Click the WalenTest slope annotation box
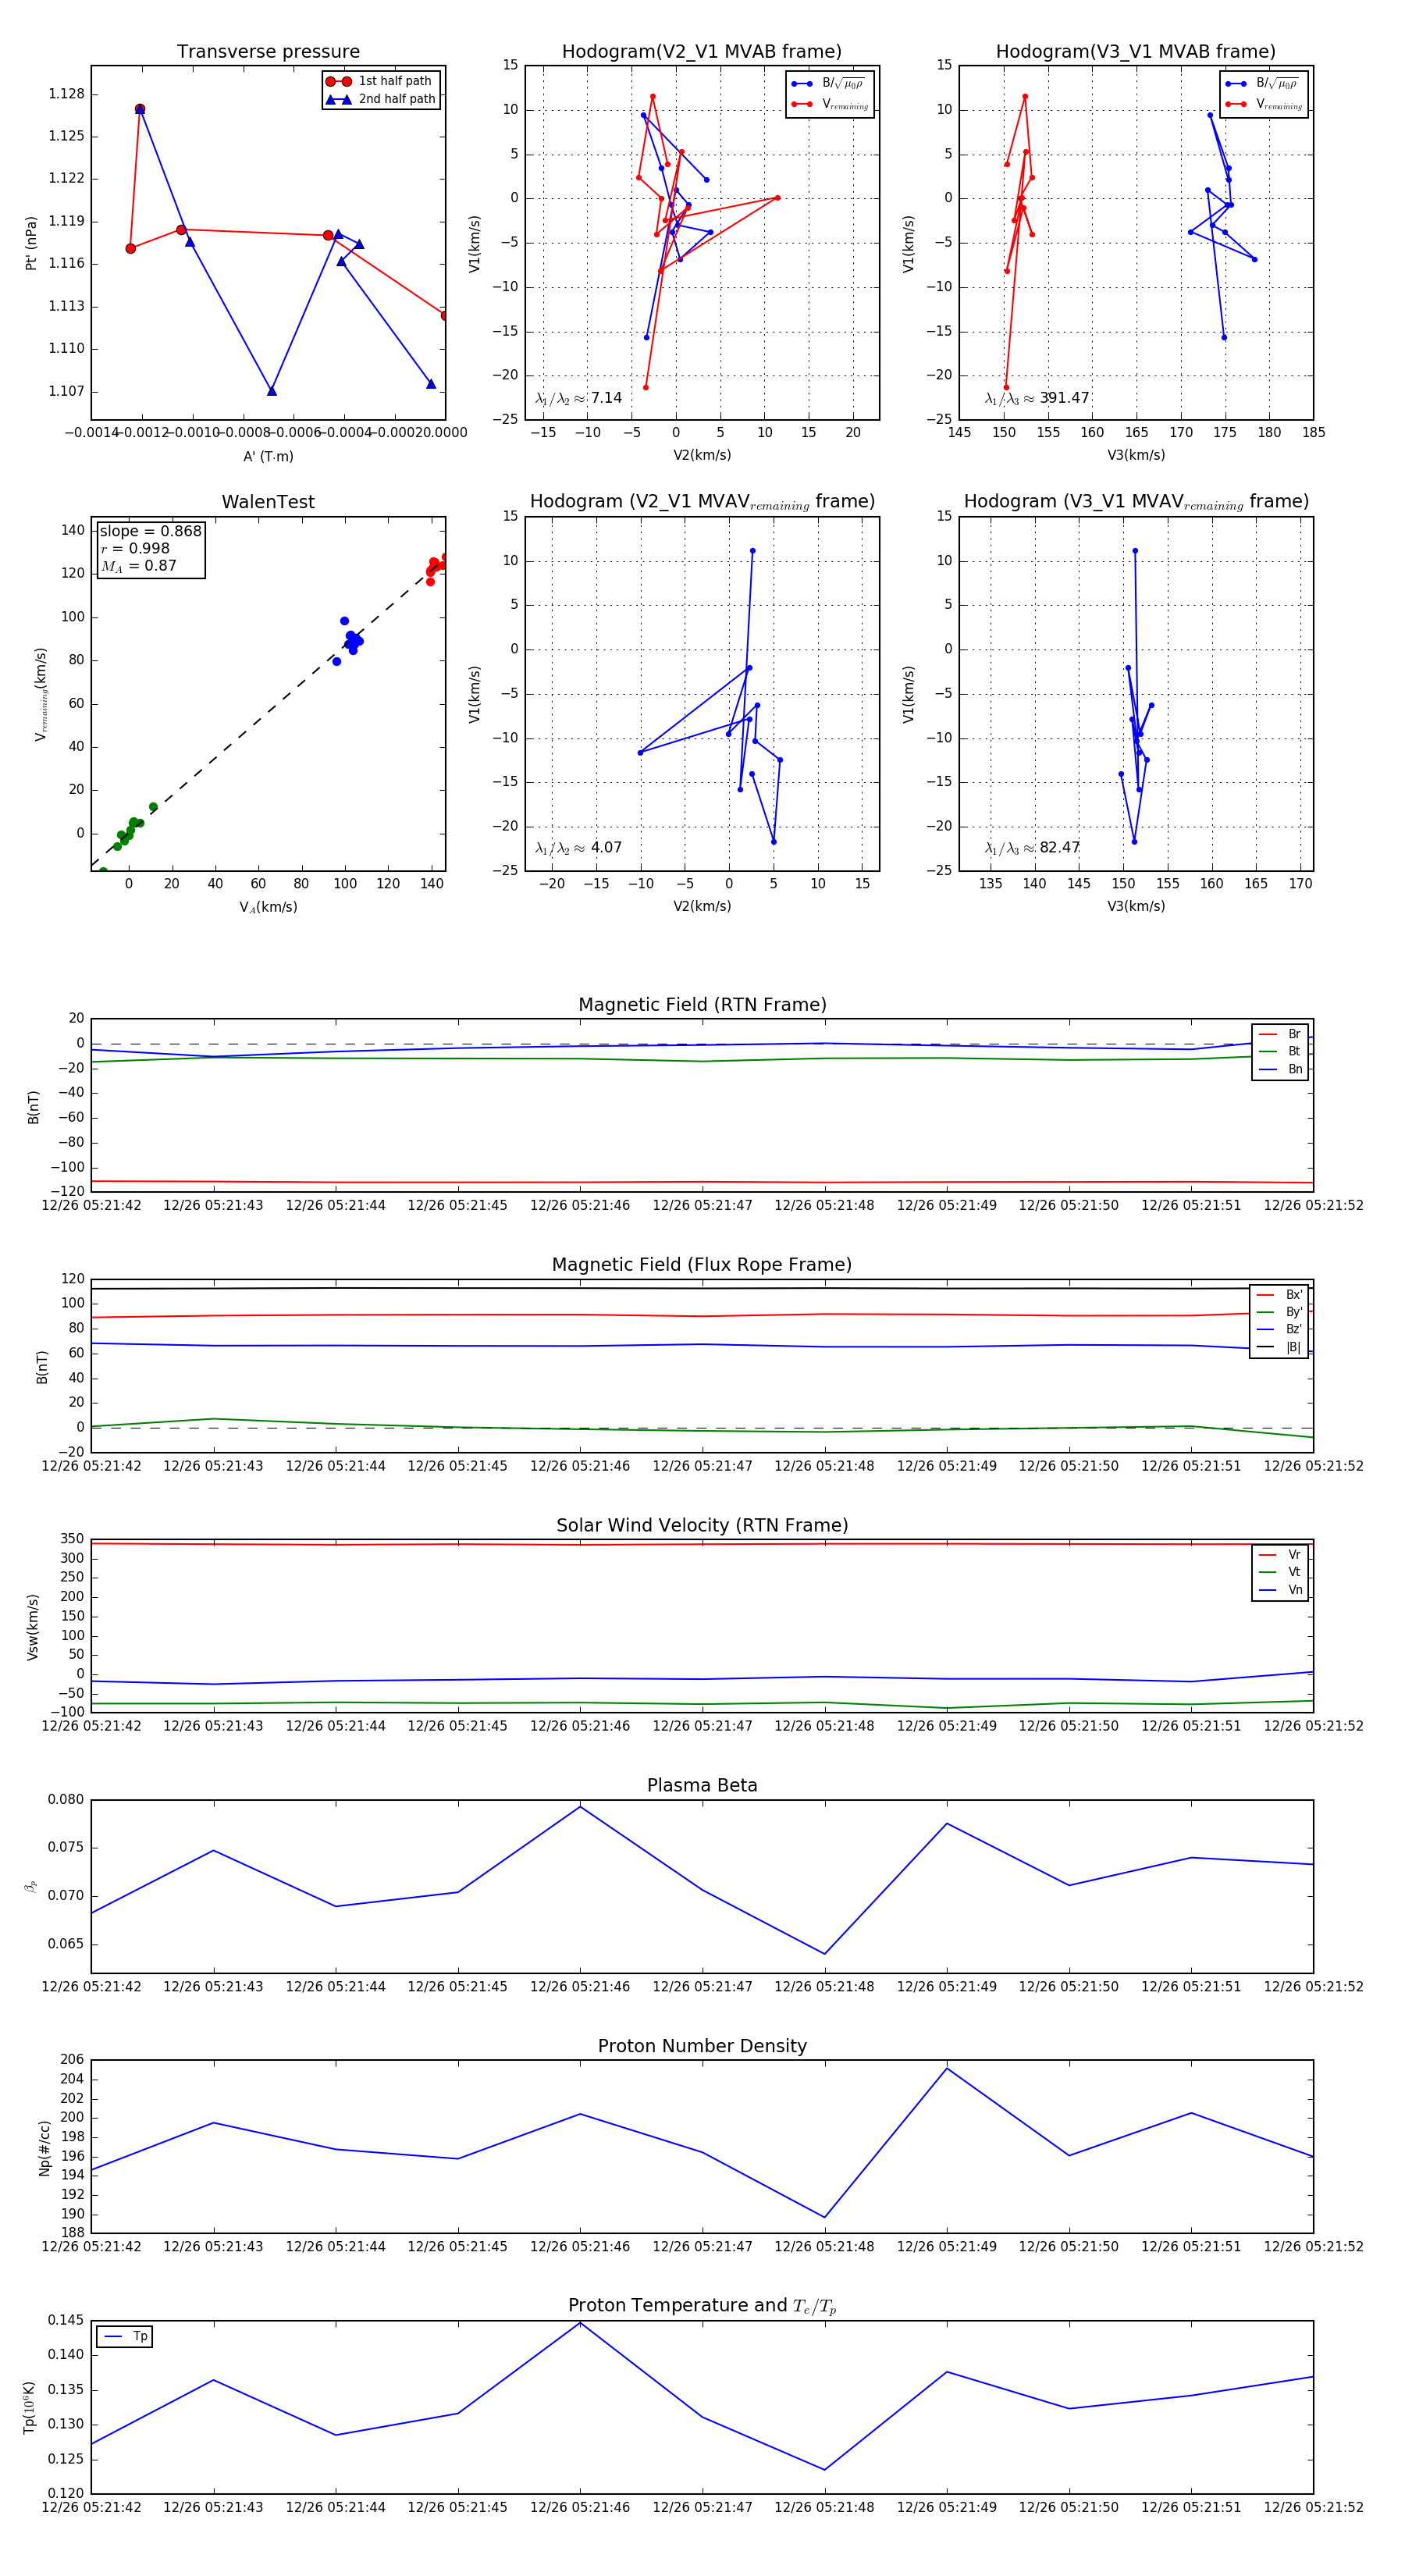The height and width of the screenshot is (2576, 1405). (x=151, y=548)
